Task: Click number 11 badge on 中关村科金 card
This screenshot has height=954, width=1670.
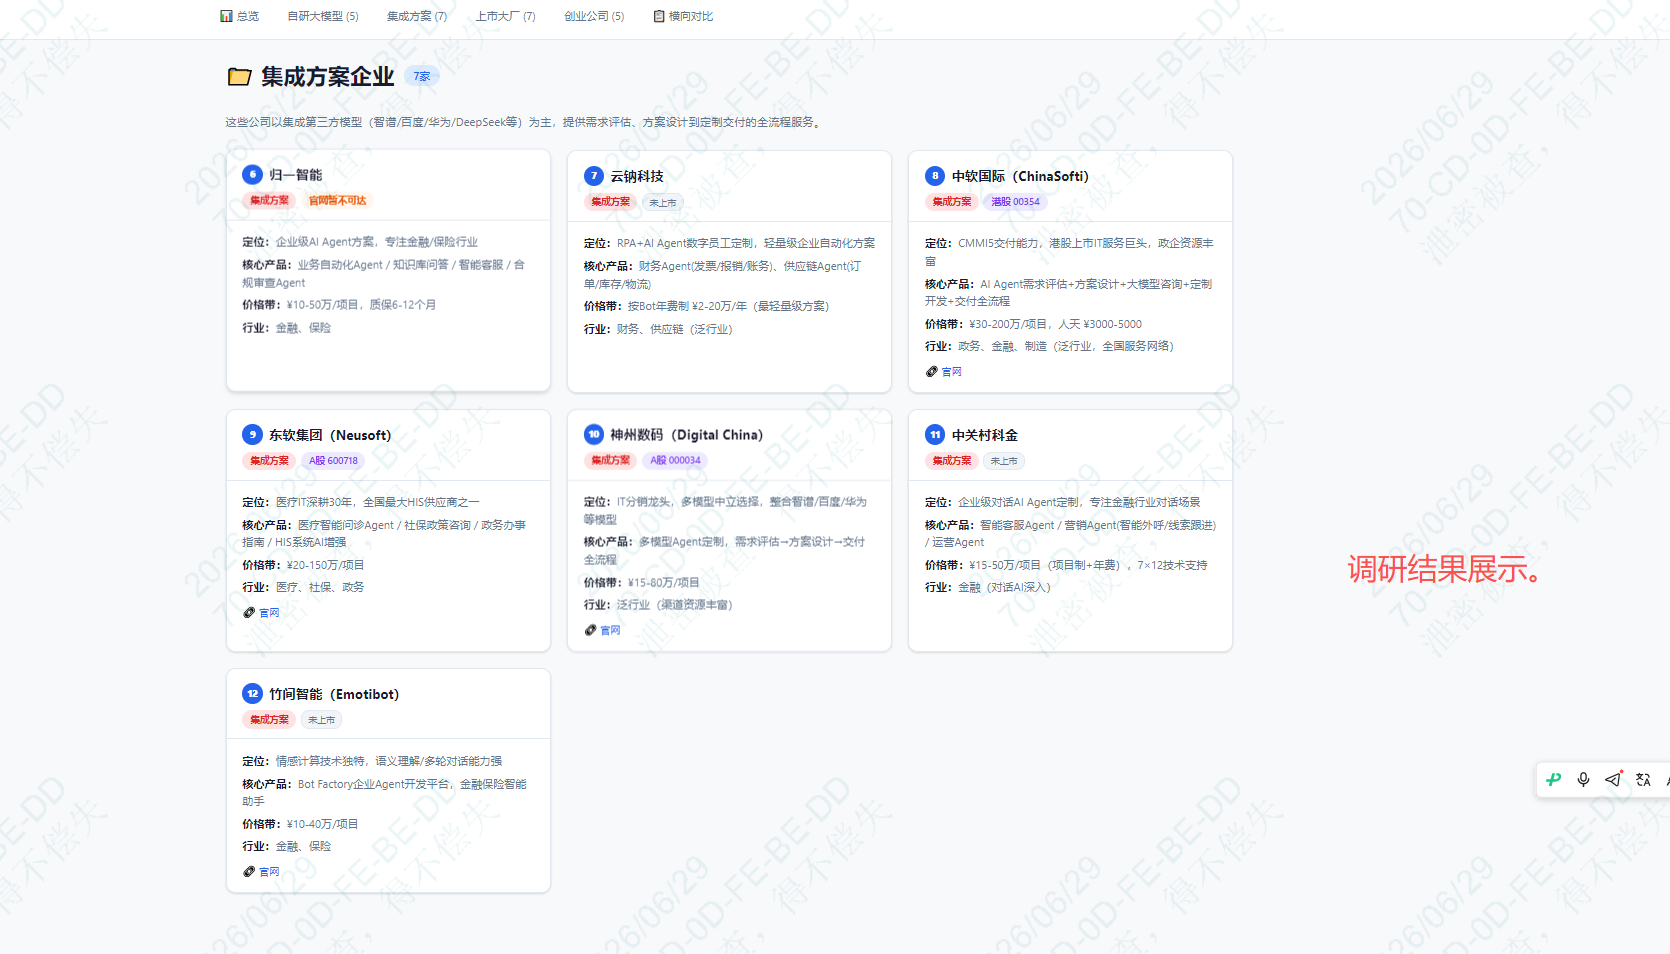Action: pyautogui.click(x=935, y=435)
